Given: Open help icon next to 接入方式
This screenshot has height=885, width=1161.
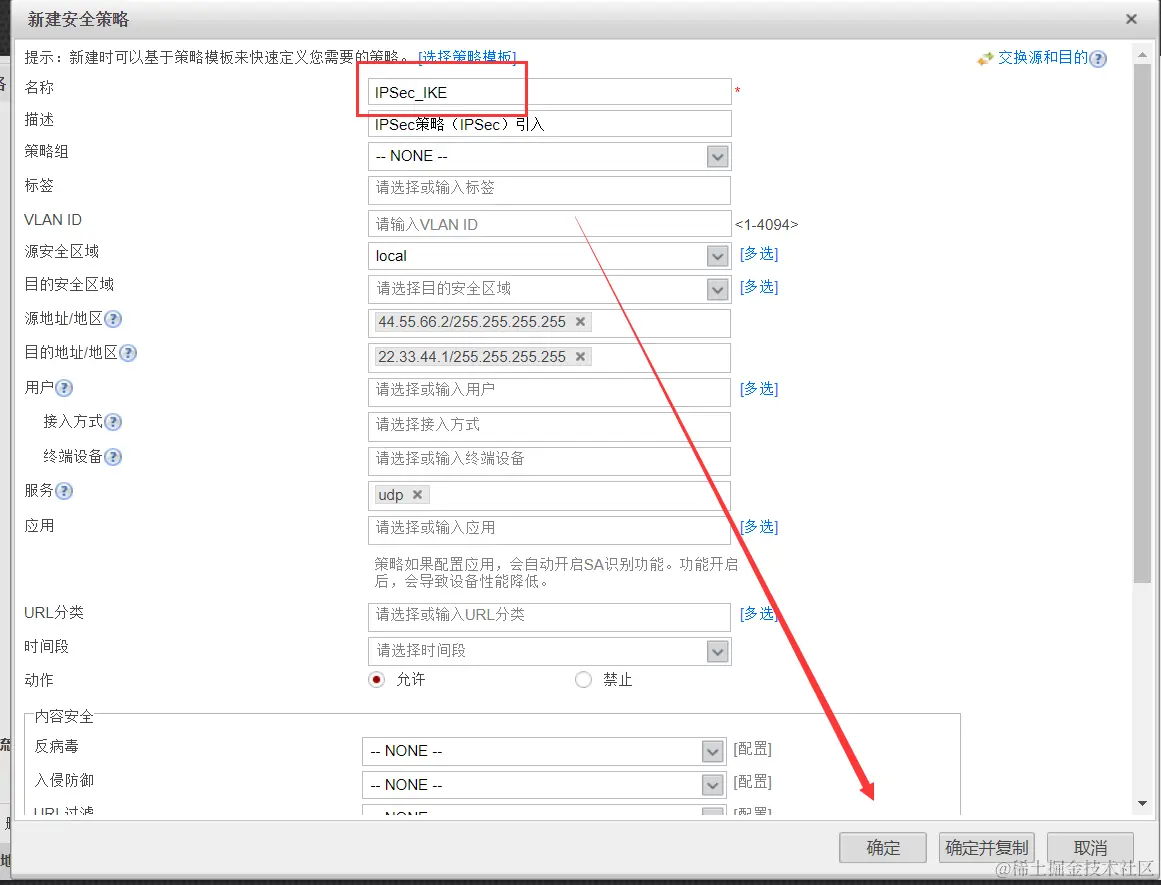Looking at the screenshot, I should (113, 422).
